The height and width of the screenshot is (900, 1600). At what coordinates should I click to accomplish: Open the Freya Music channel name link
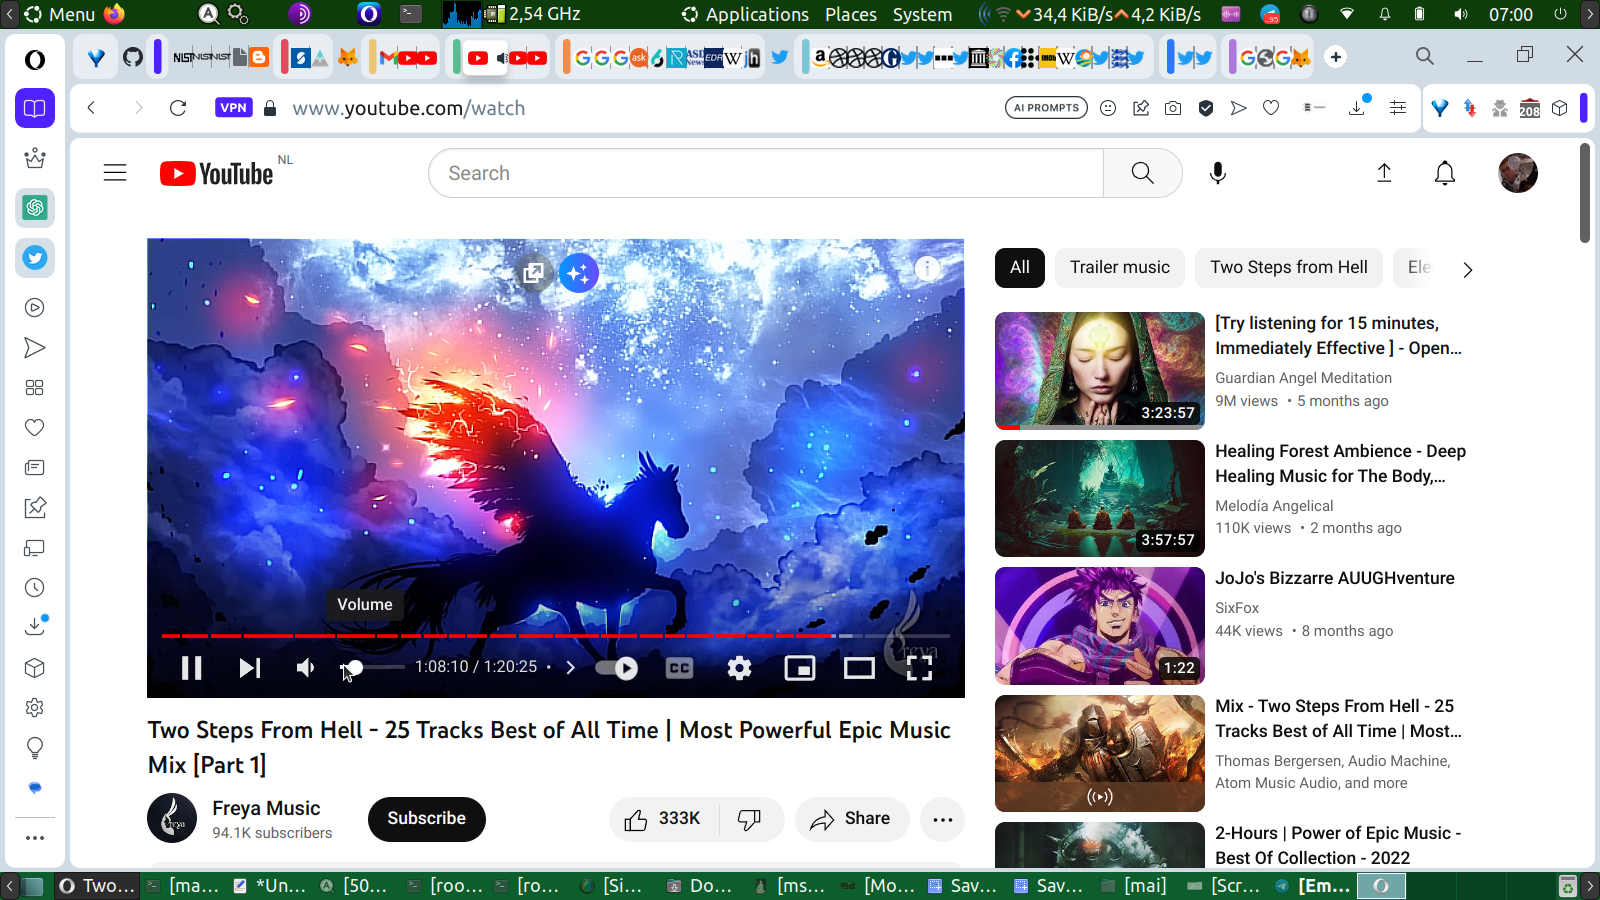click(x=266, y=808)
